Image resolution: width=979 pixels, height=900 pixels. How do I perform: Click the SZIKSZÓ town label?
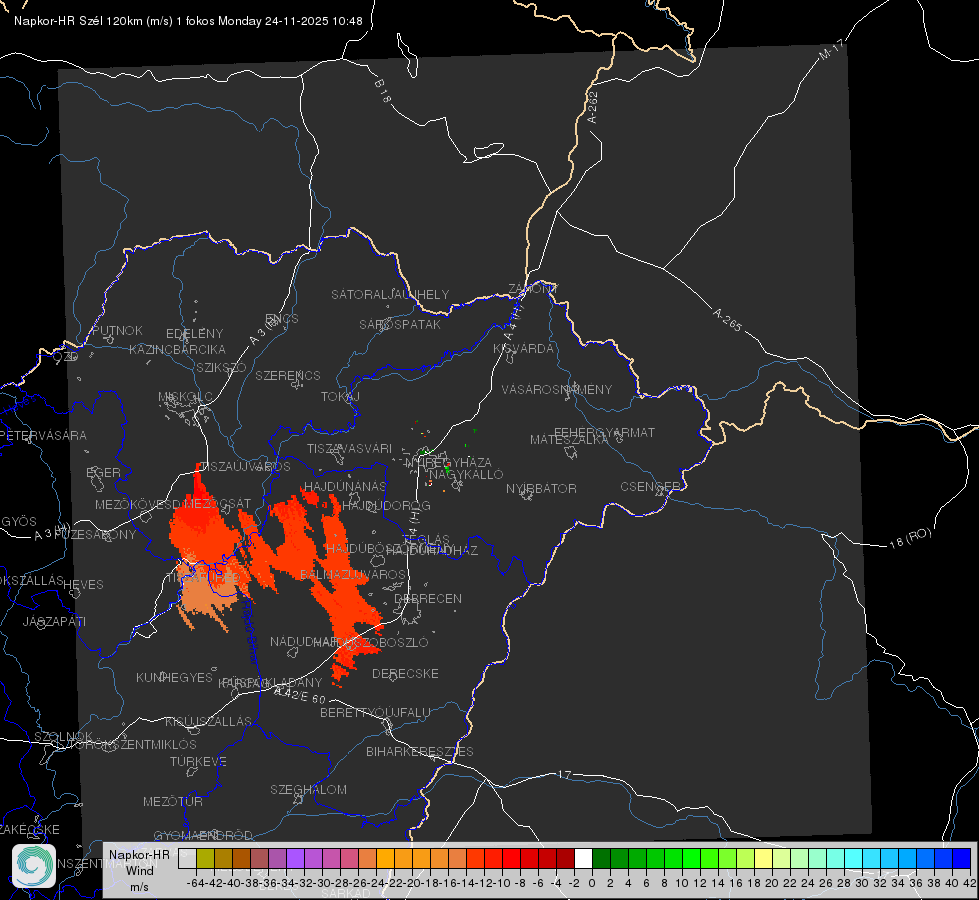tap(222, 367)
